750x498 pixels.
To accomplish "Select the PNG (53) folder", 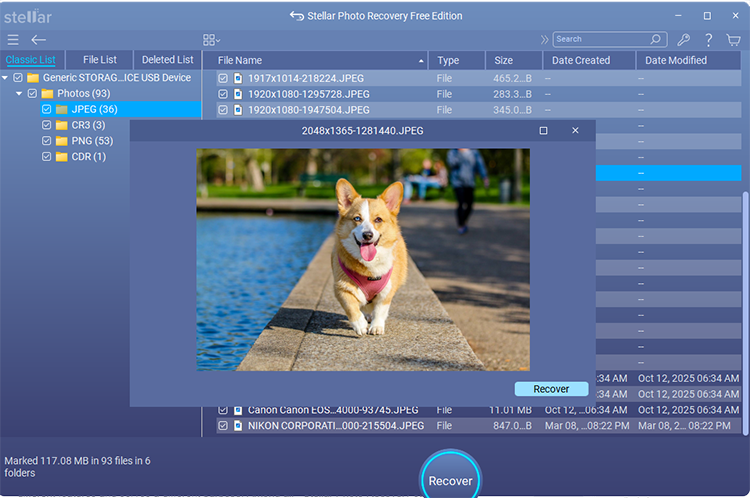I will pyautogui.click(x=92, y=141).
